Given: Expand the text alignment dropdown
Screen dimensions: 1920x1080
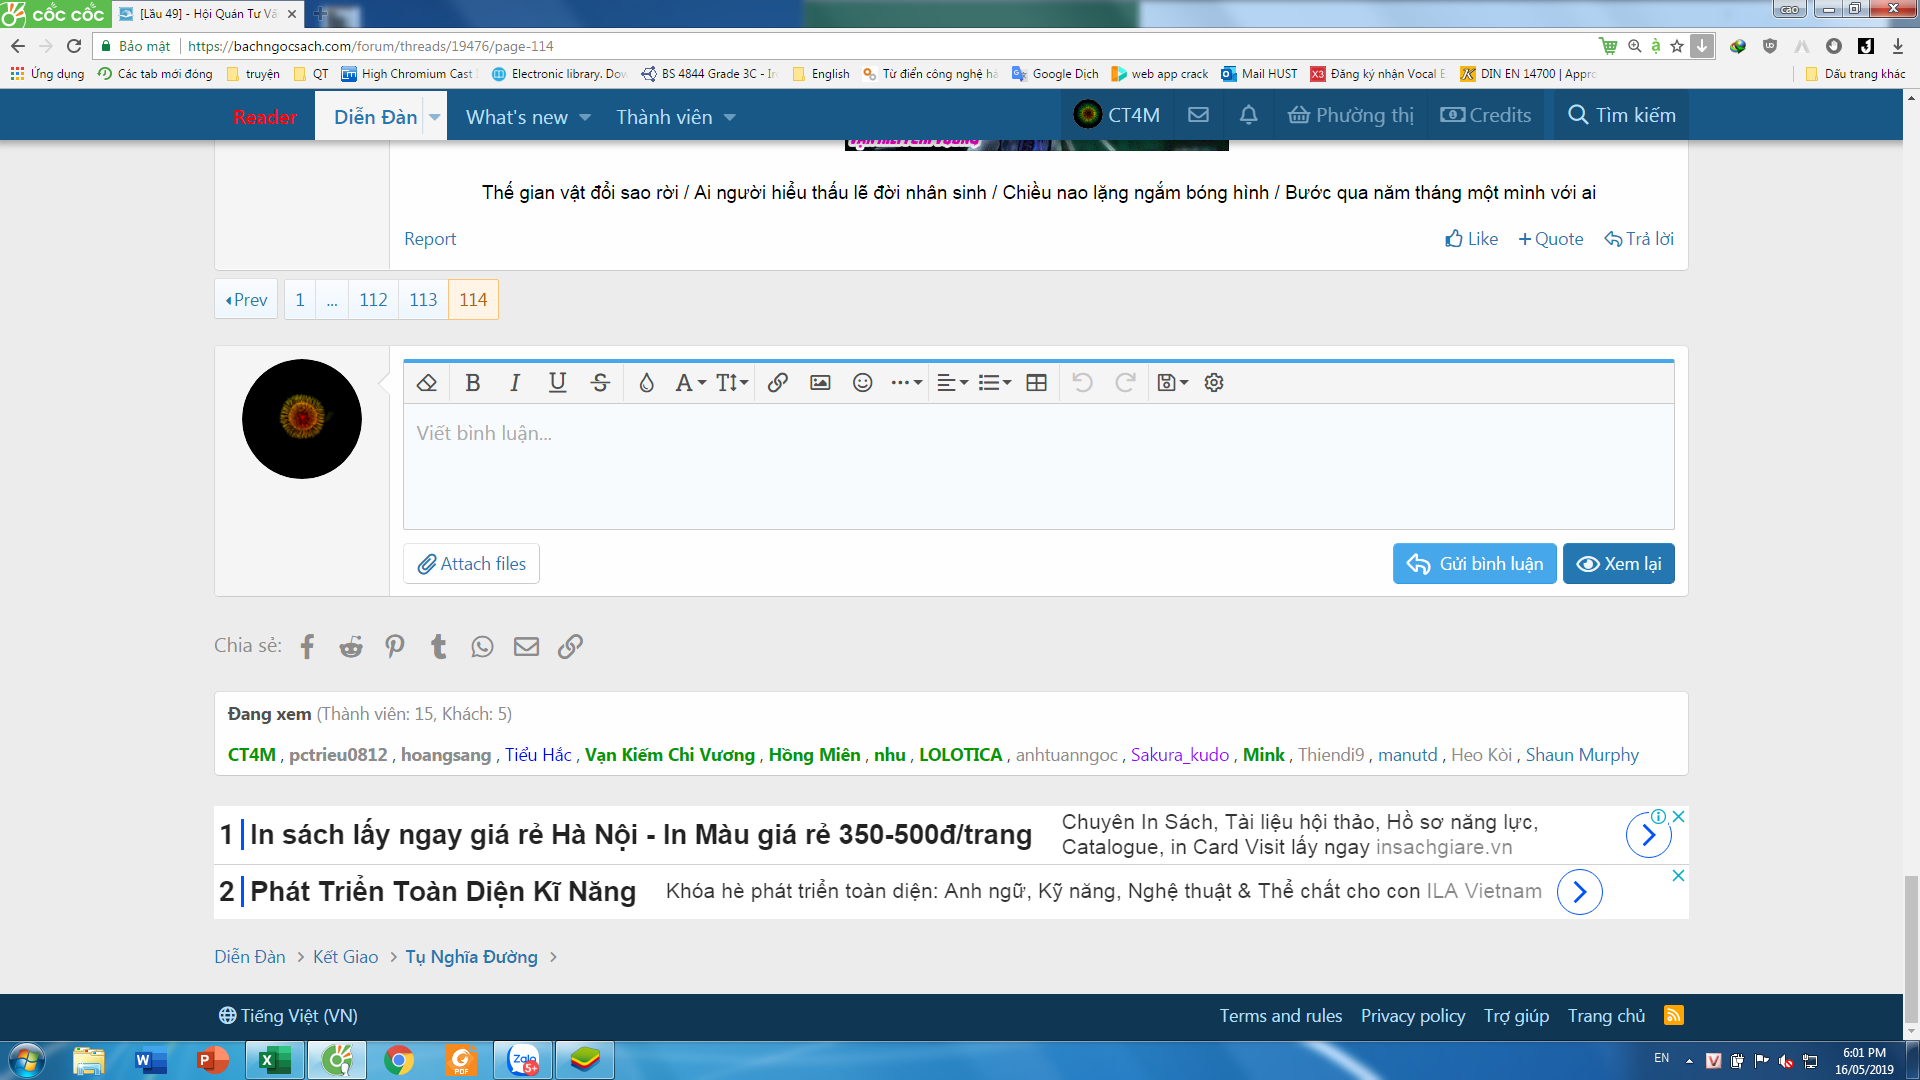Looking at the screenshot, I should 952,383.
